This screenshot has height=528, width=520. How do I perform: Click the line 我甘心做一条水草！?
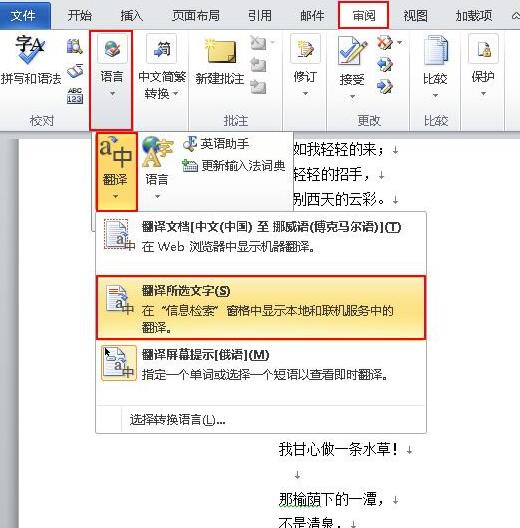338,449
